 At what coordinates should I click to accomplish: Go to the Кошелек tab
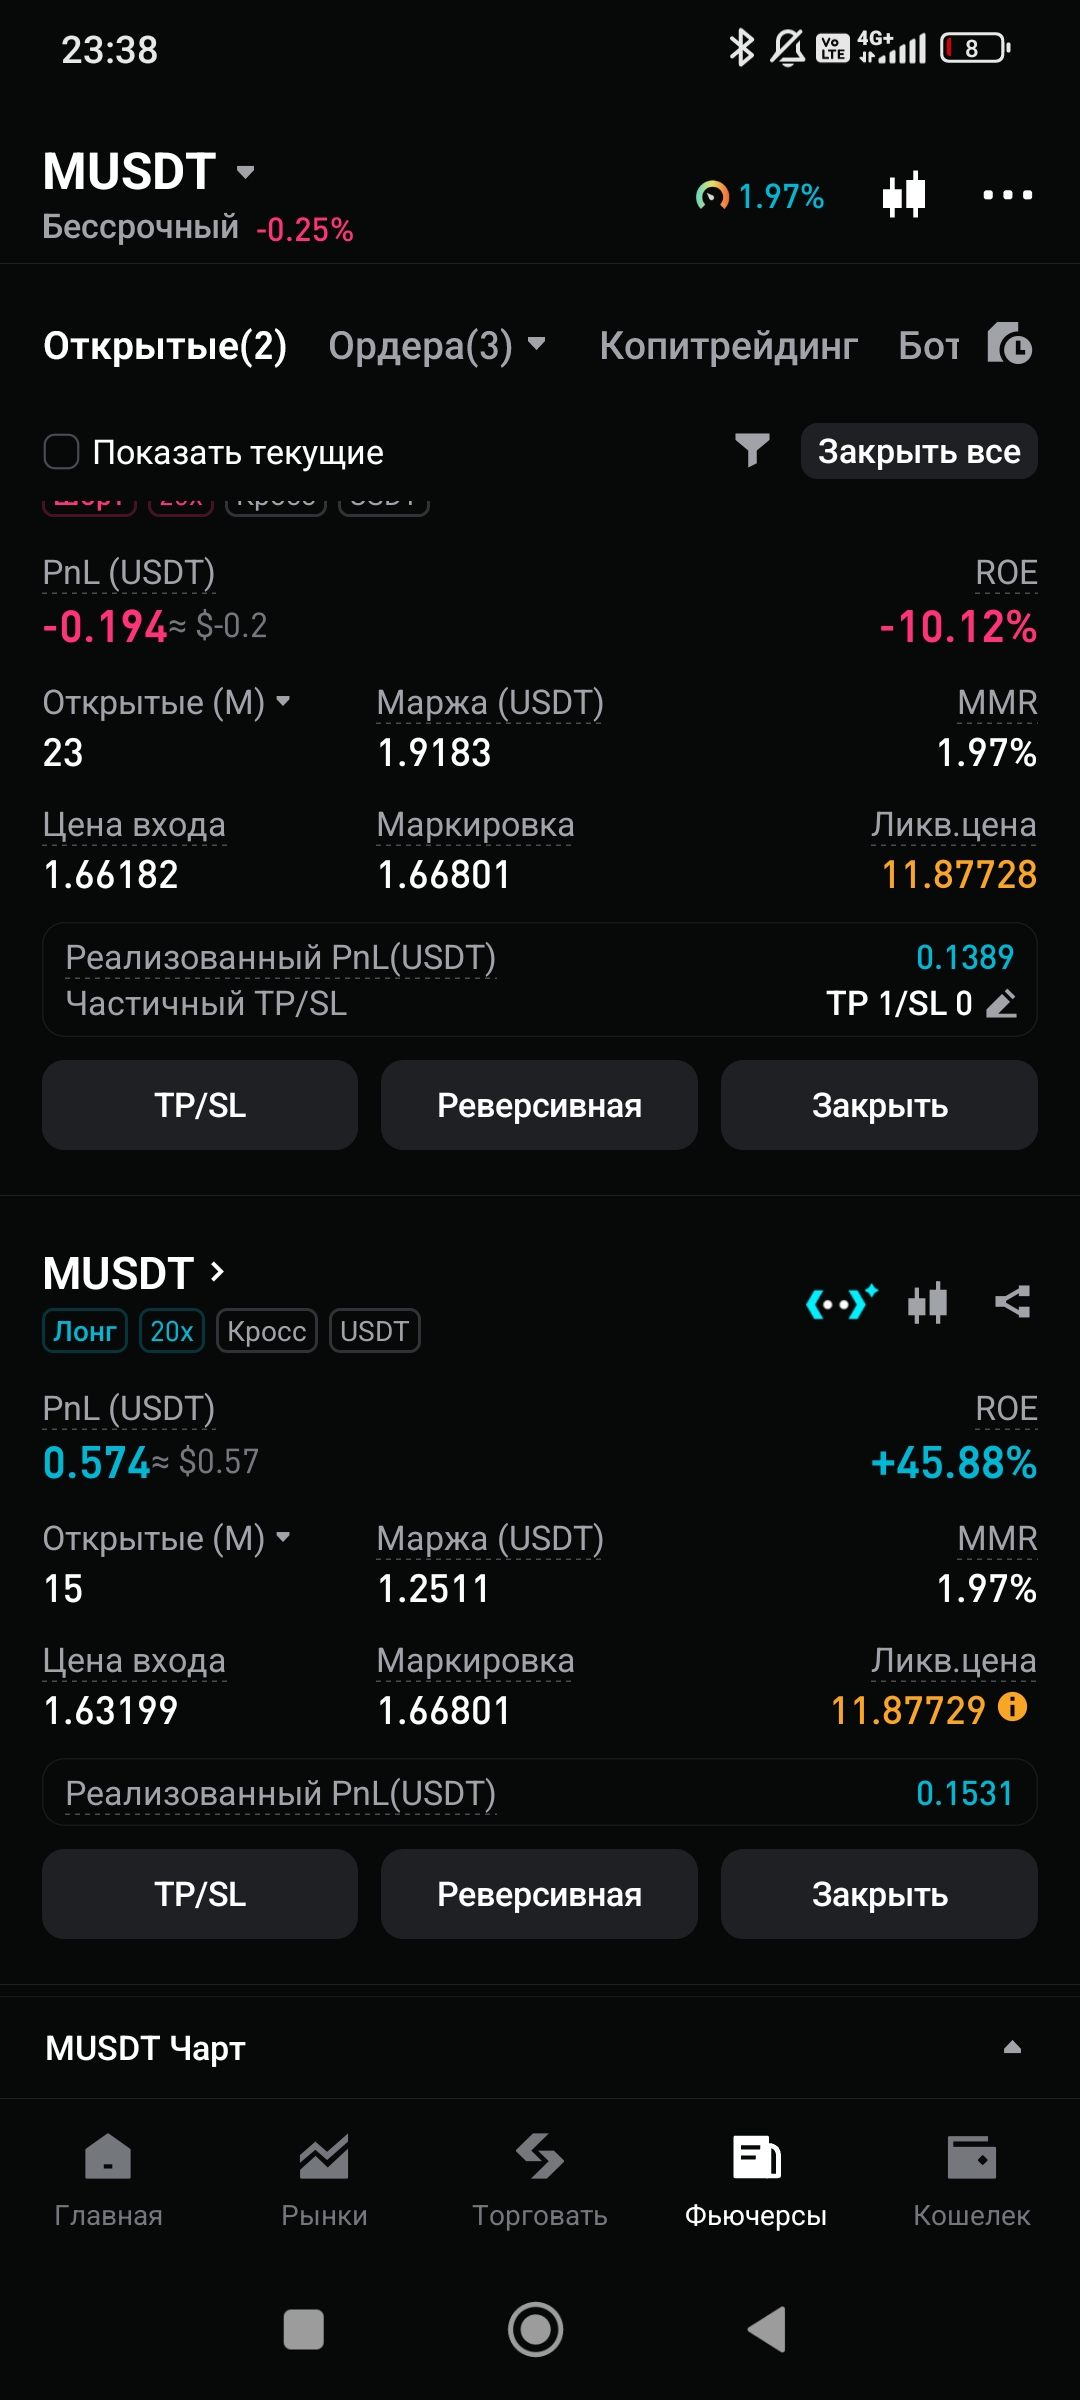(971, 2180)
